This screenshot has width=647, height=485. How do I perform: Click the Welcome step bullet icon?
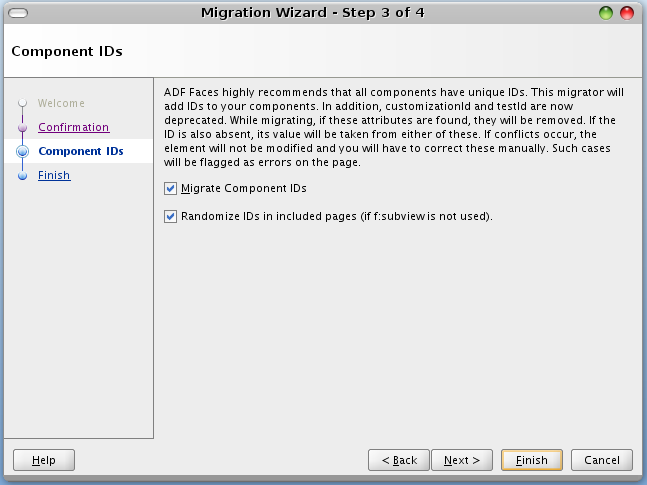click(x=22, y=103)
